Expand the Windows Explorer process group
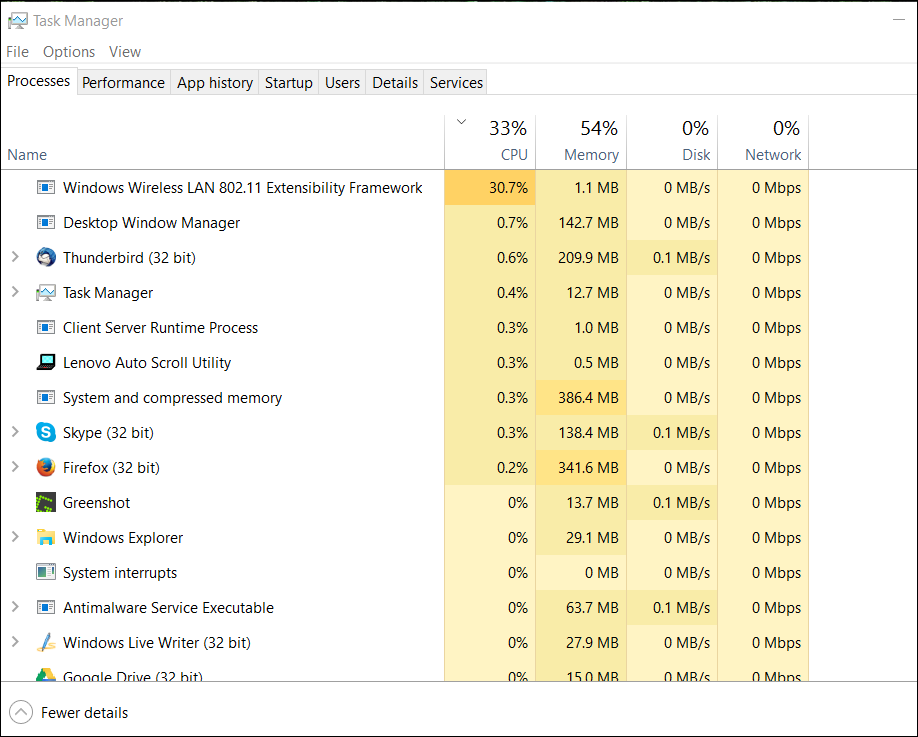 click(x=15, y=537)
